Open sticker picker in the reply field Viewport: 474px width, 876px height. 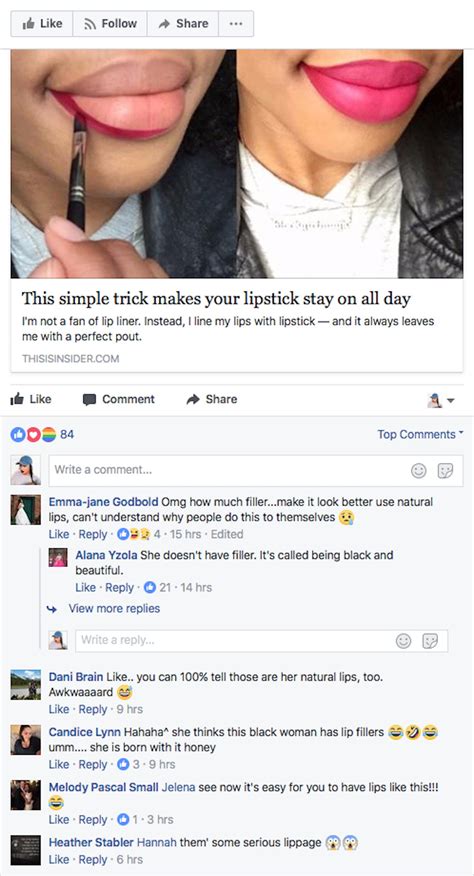(430, 641)
